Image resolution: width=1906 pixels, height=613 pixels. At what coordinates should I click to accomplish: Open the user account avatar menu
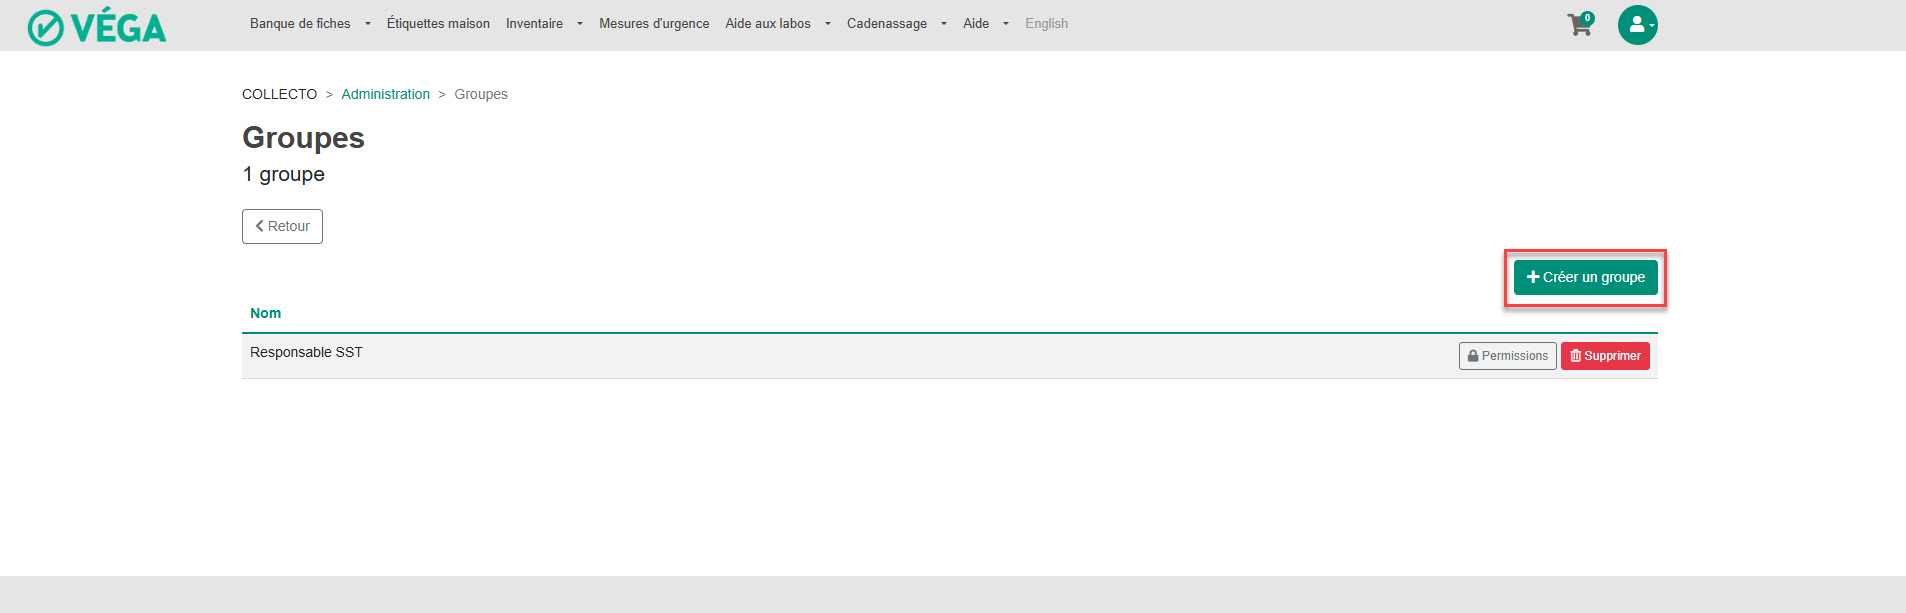1637,25
